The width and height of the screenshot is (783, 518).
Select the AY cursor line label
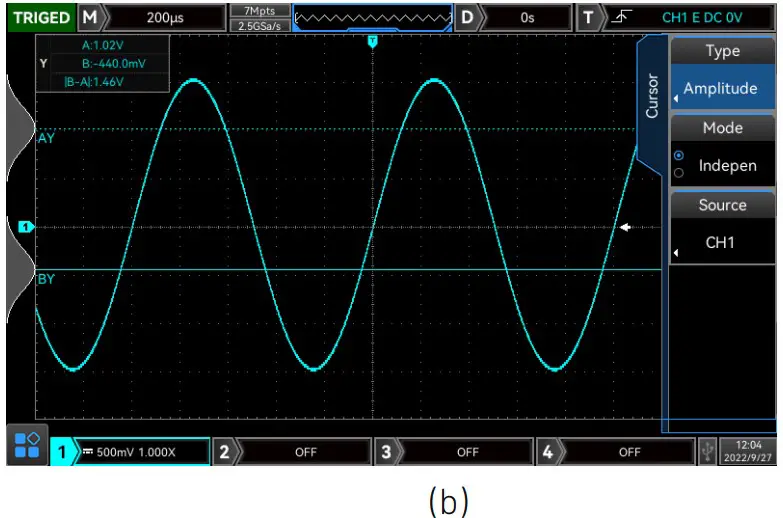click(46, 138)
